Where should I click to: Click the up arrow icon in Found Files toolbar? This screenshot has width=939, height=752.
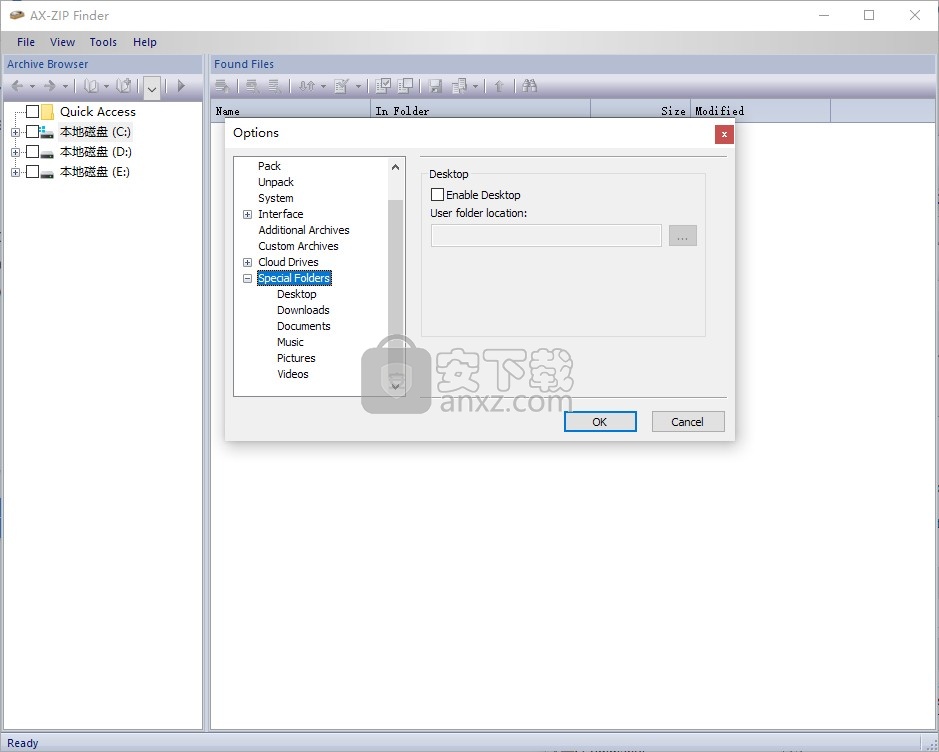click(499, 86)
